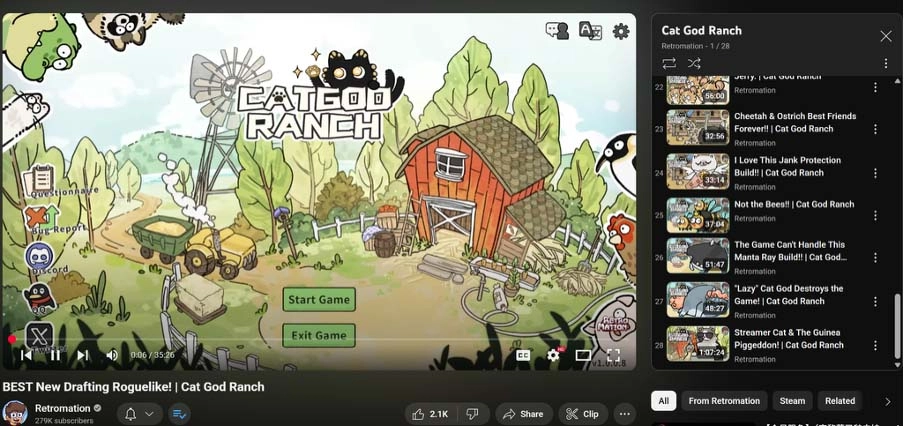Image resolution: width=904 pixels, height=426 pixels.
Task: Like the video (2.1K)
Action: pos(430,414)
